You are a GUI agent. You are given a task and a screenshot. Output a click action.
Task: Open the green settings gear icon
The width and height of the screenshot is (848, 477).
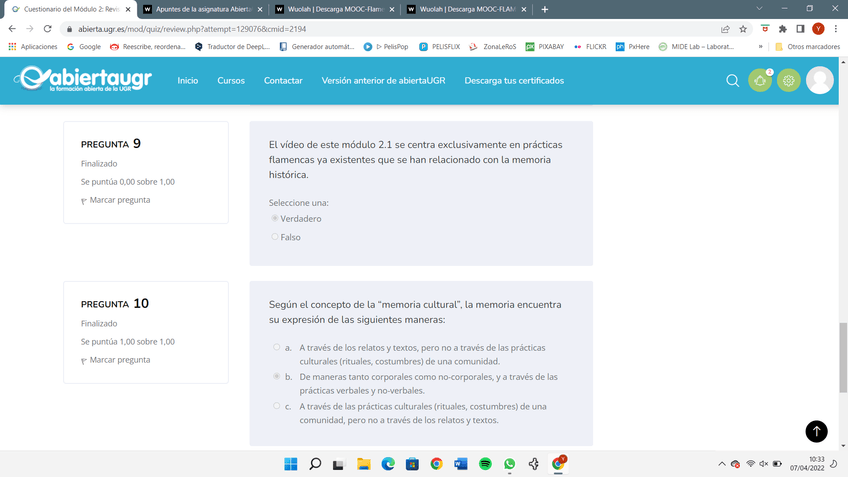(789, 81)
